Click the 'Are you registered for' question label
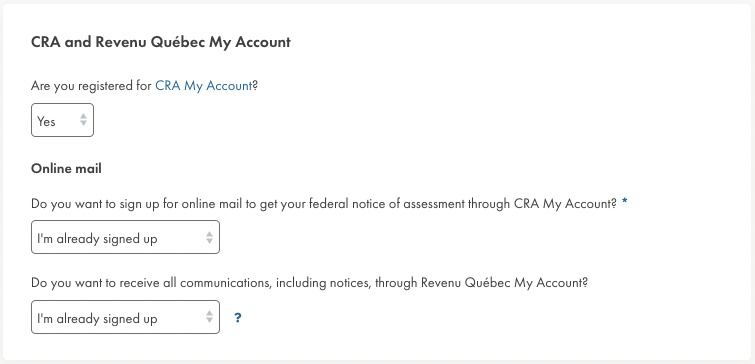This screenshot has width=755, height=364. (x=91, y=86)
